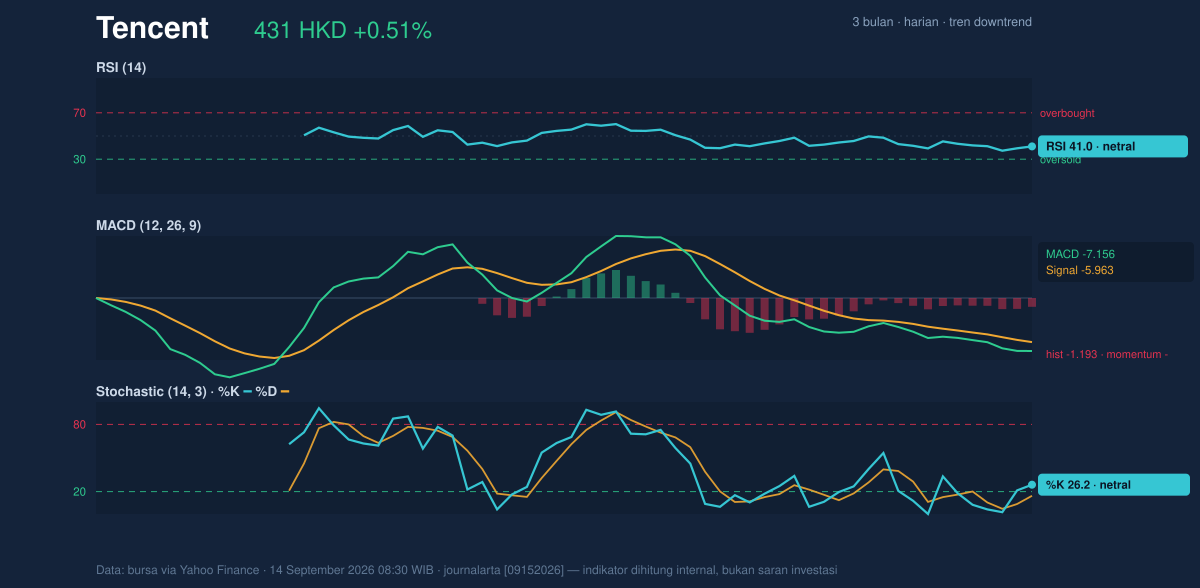The height and width of the screenshot is (588, 1200).
Task: Click the data source footer text
Action: [x=466, y=570]
